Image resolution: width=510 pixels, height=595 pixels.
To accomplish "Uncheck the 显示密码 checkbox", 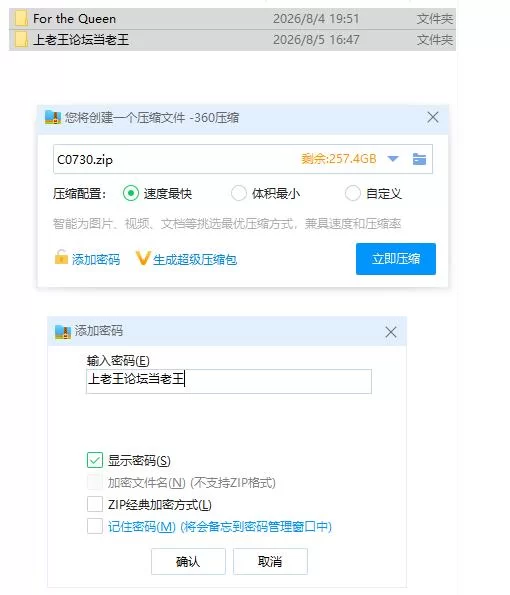I will (x=95, y=460).
